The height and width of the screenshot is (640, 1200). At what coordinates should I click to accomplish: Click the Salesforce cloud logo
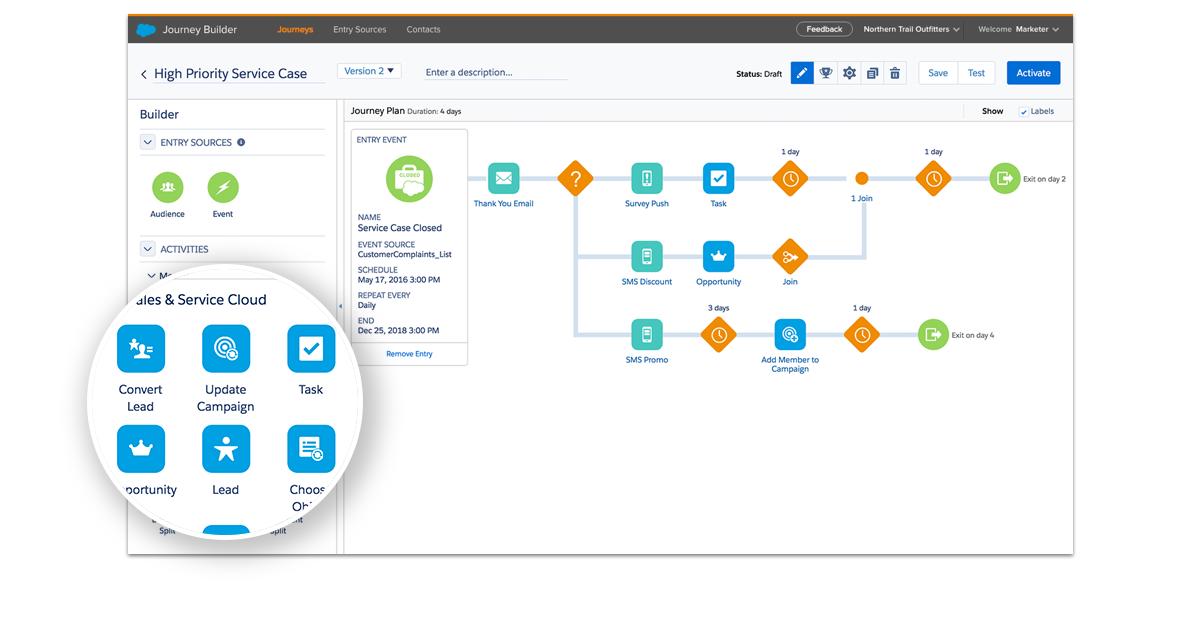pos(146,29)
